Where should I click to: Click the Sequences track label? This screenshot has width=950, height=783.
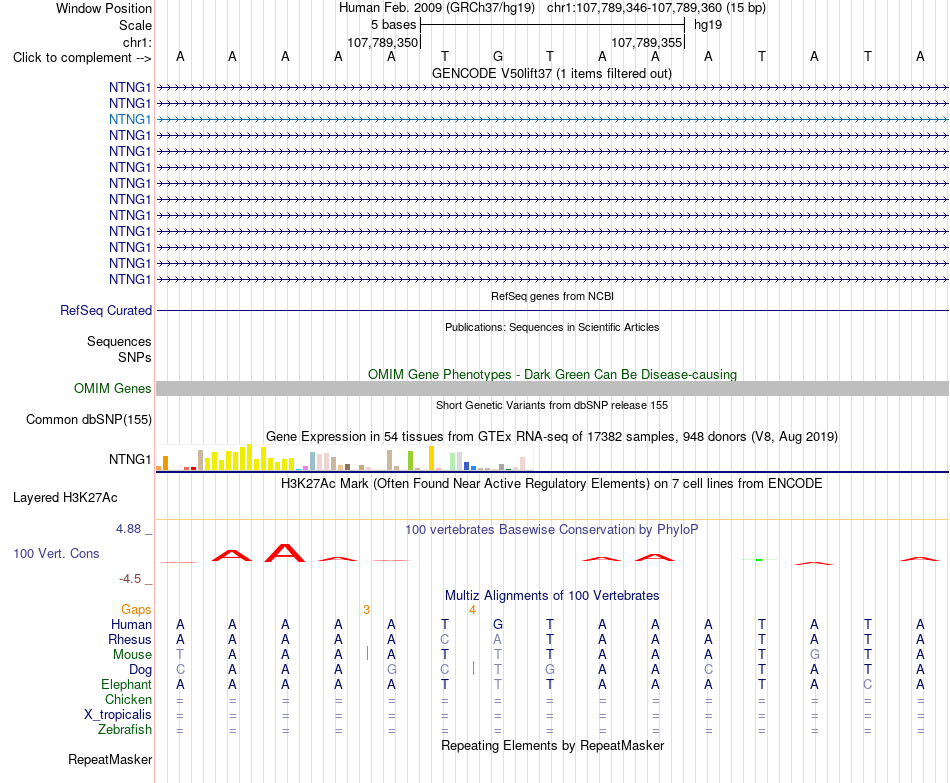tap(119, 341)
